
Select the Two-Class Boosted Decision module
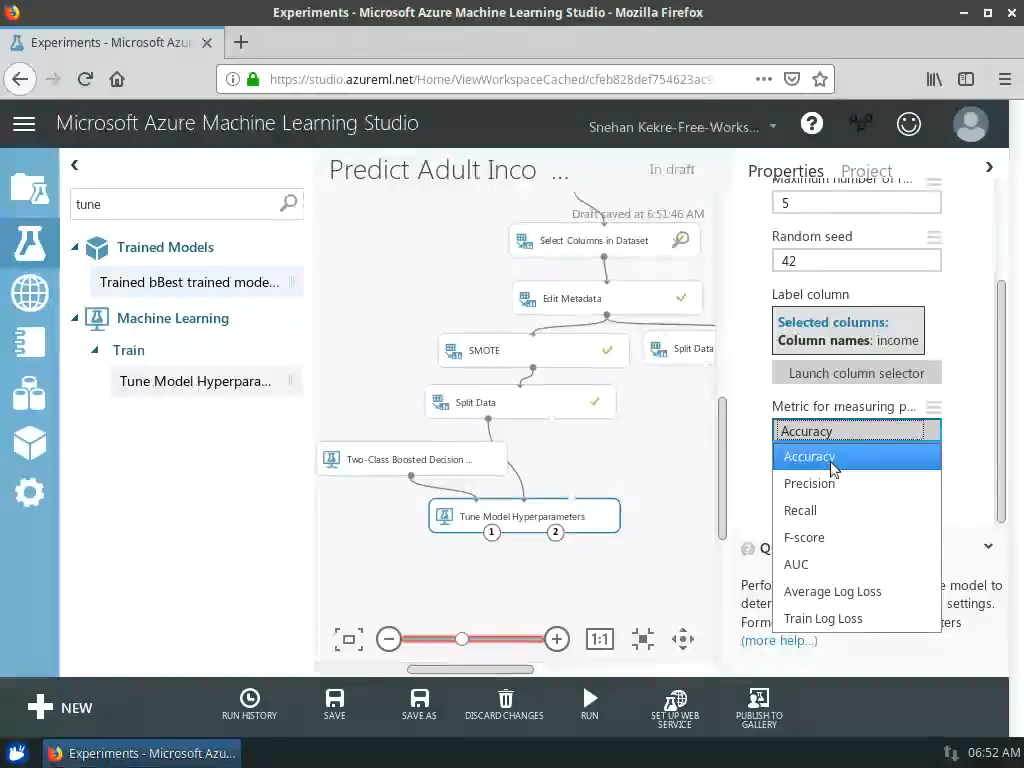[411, 459]
